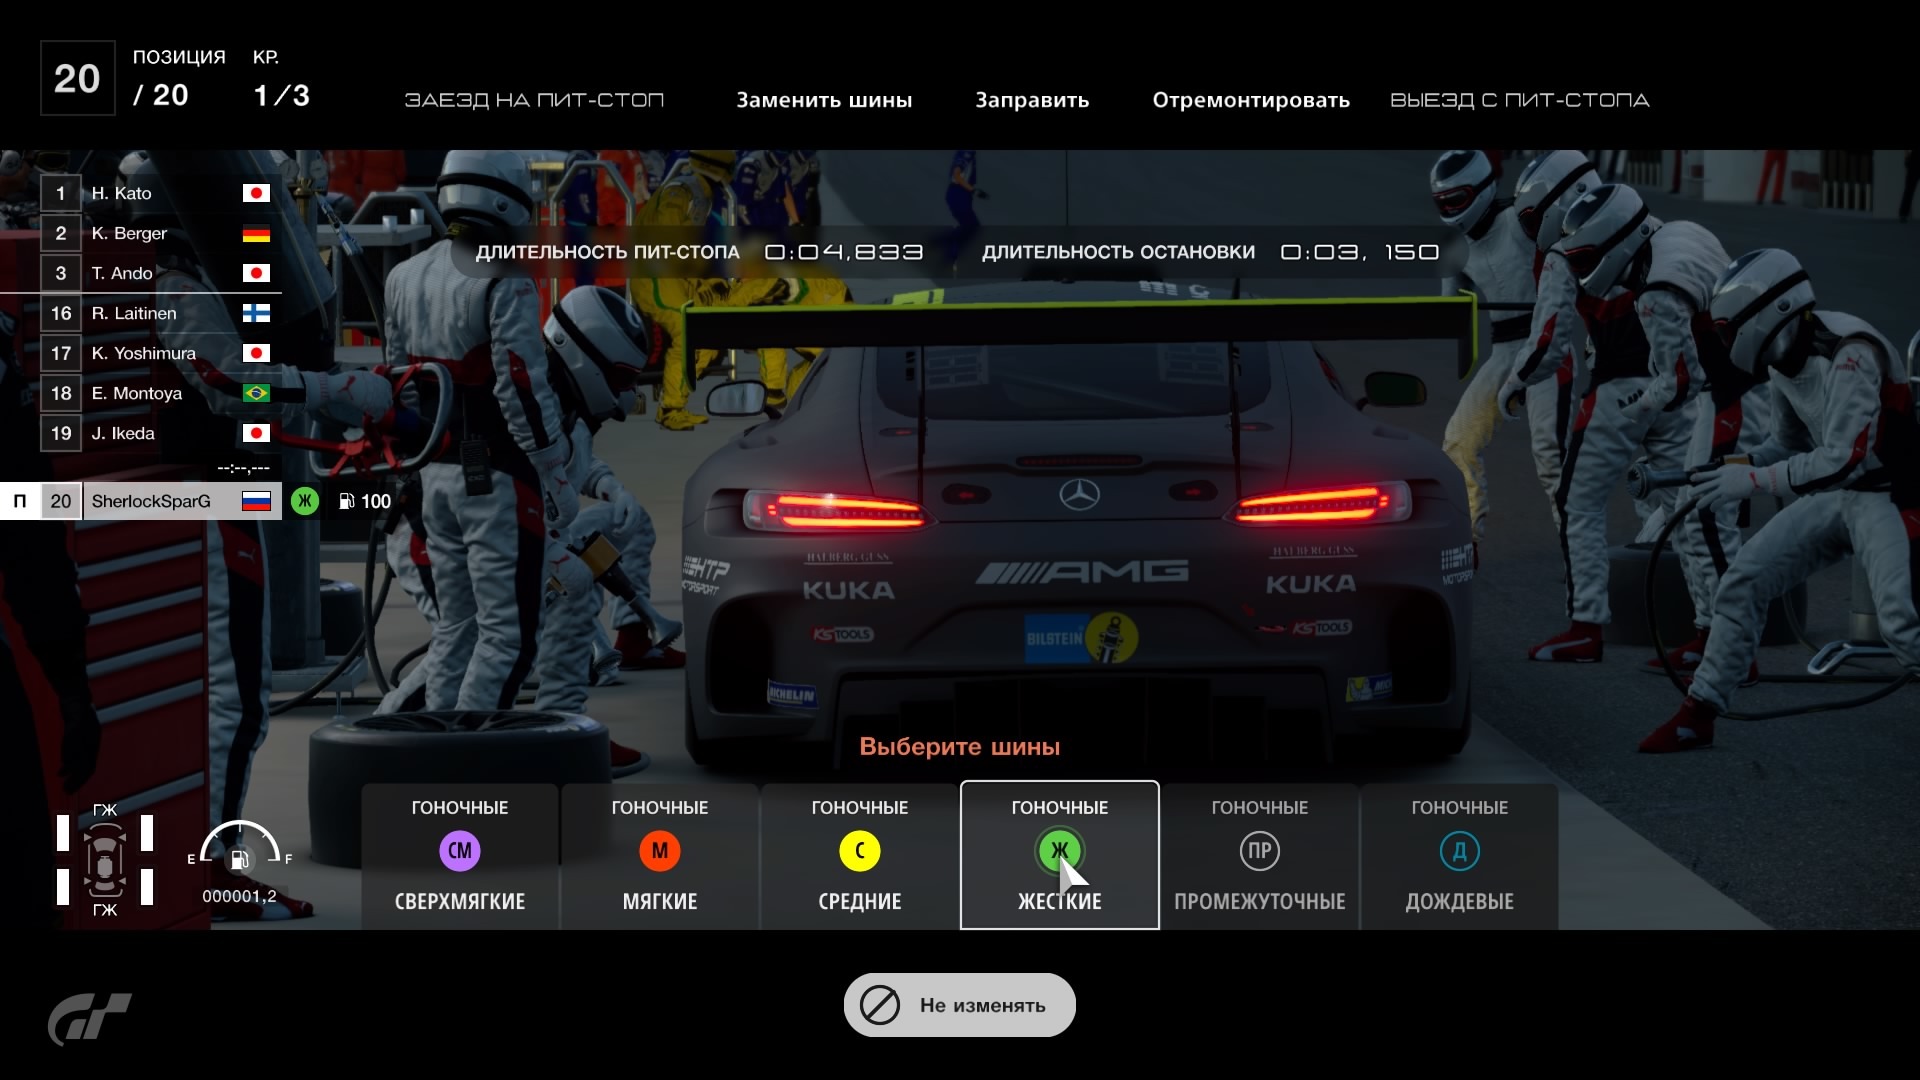Click the car tire wear diagram
The width and height of the screenshot is (1920, 1080).
tap(105, 860)
